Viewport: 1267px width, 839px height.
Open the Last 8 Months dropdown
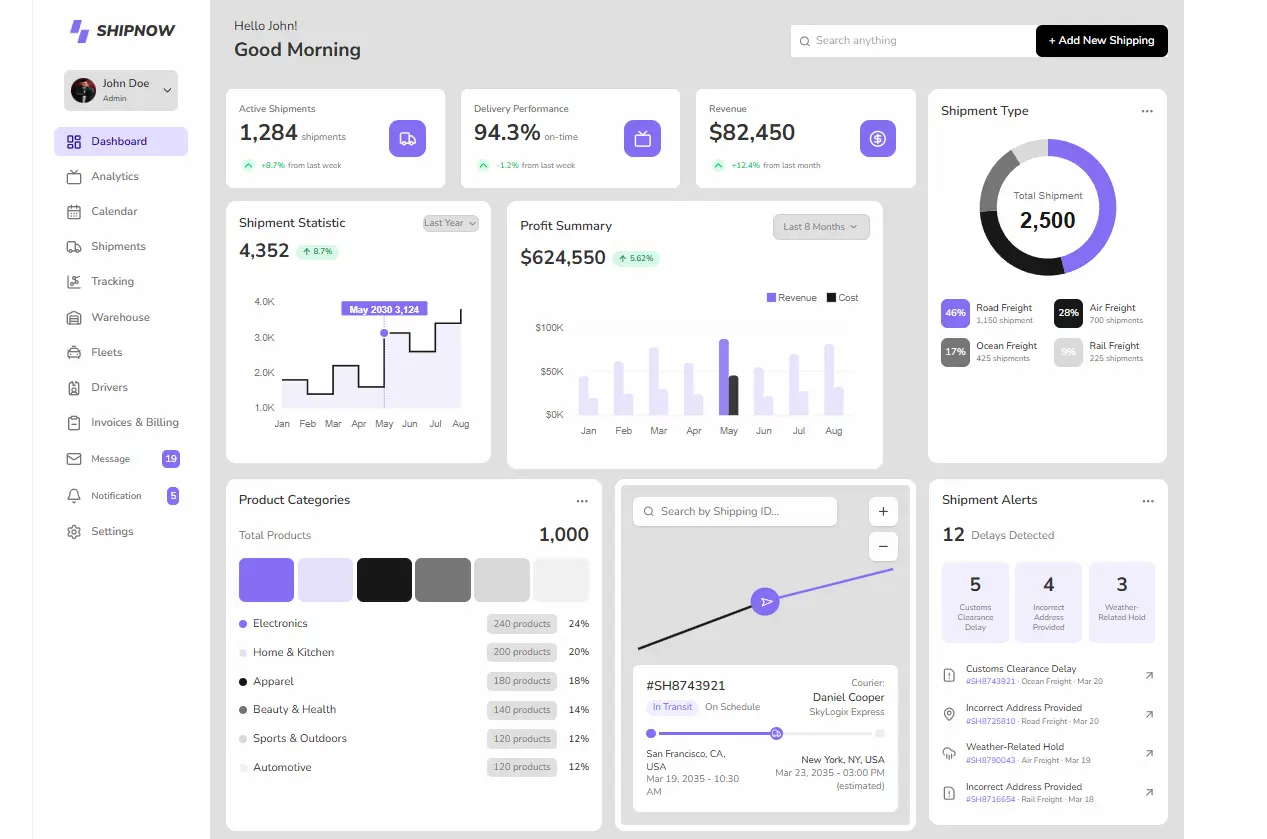(x=821, y=227)
